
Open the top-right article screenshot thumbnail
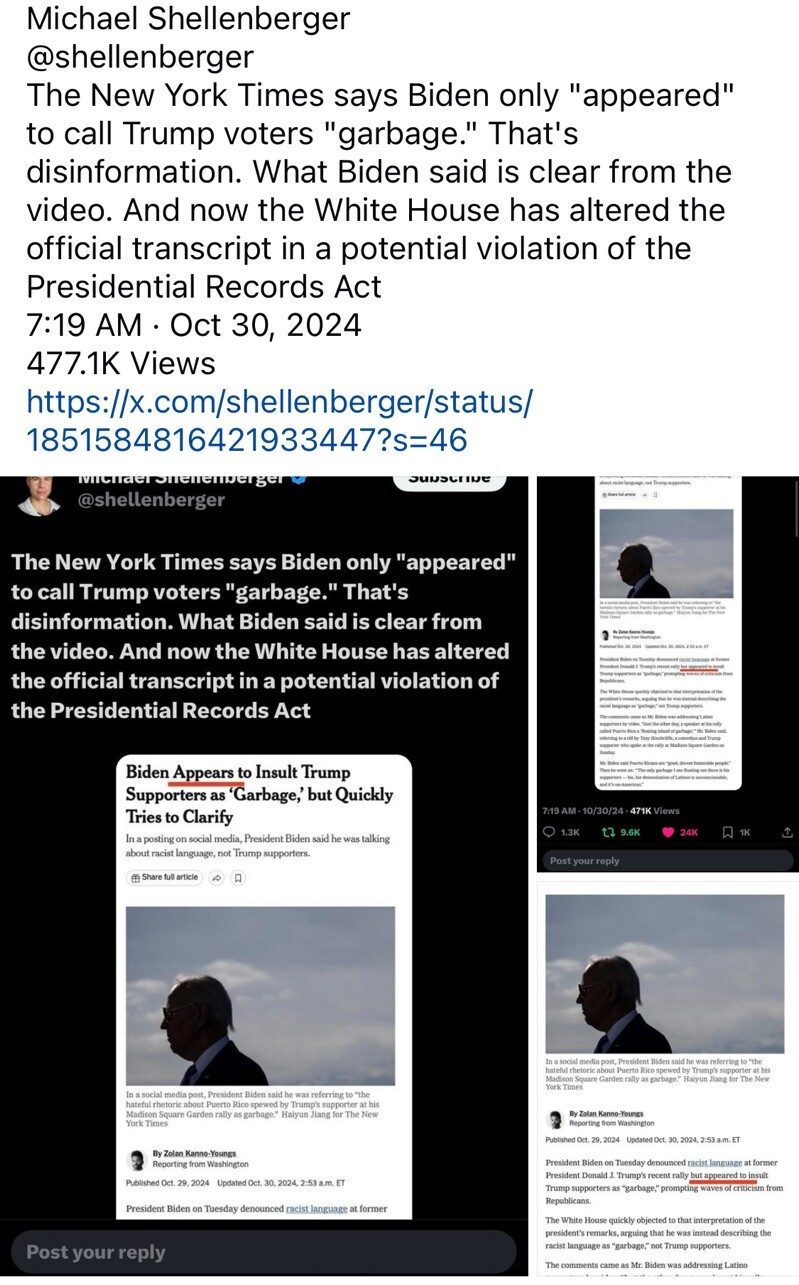tap(667, 635)
